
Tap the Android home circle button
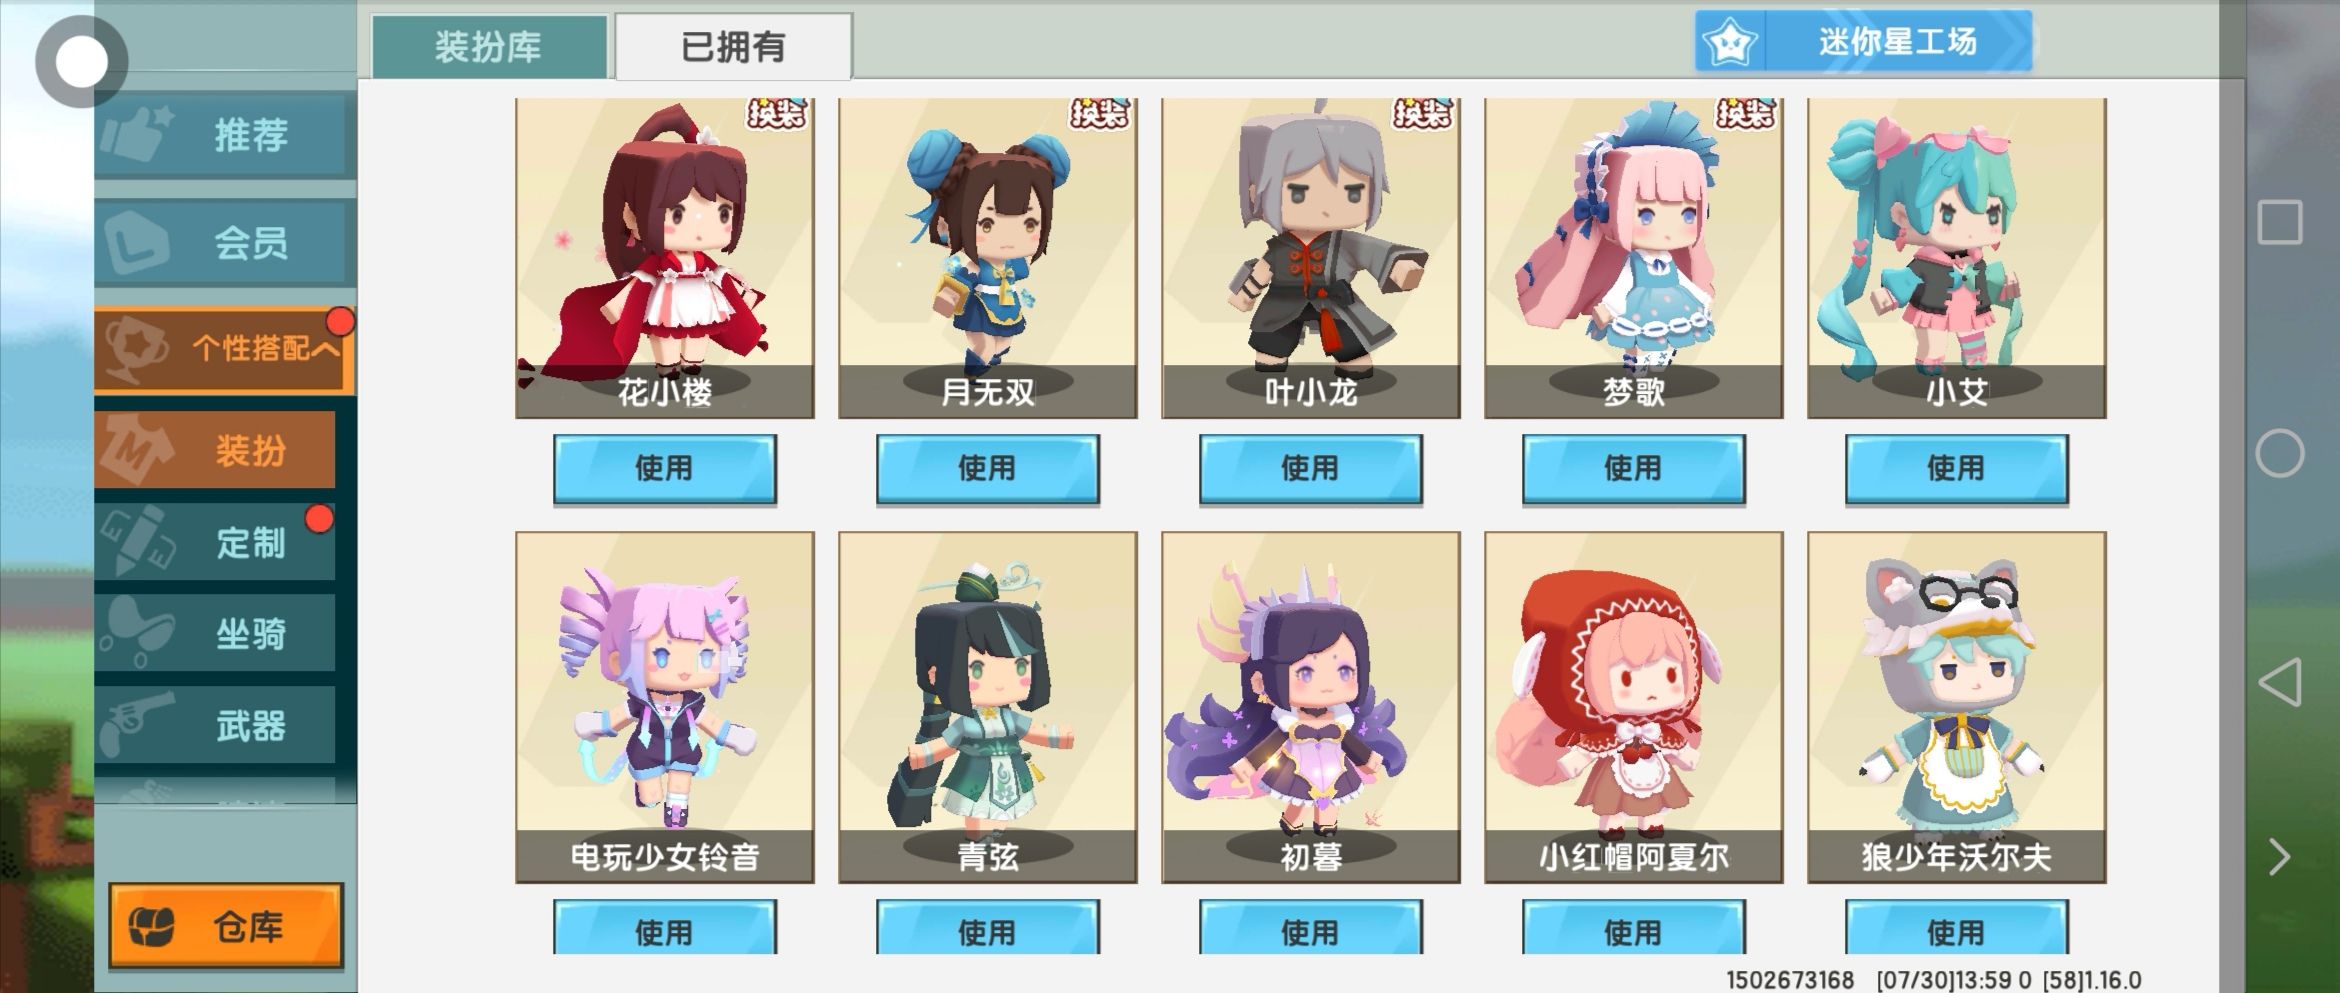[x=2280, y=453]
